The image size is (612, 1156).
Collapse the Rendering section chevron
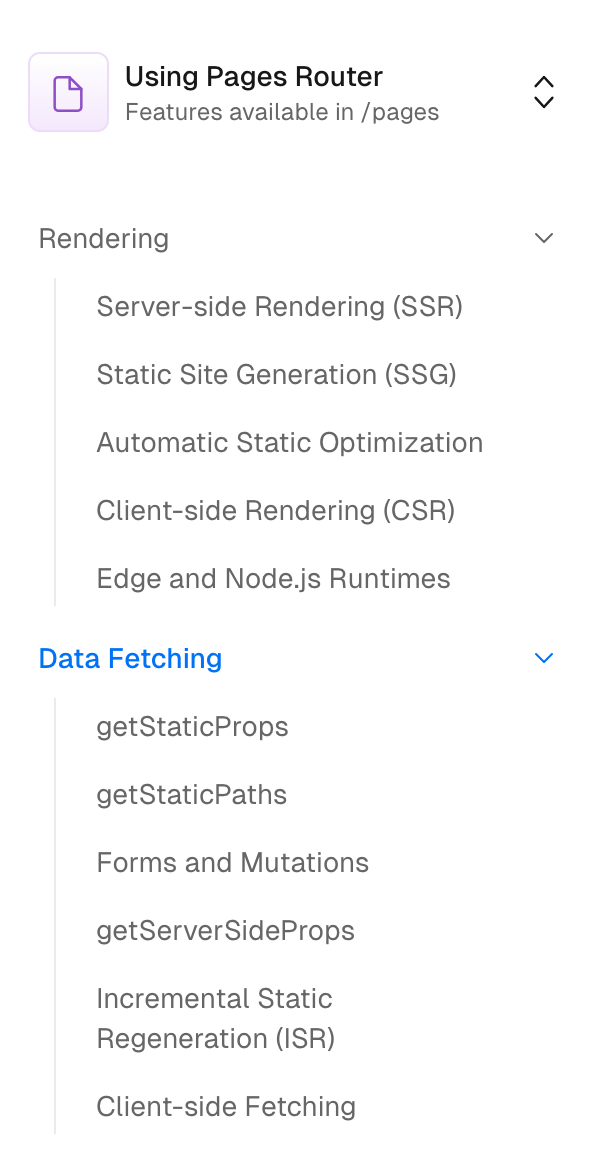[x=544, y=238]
